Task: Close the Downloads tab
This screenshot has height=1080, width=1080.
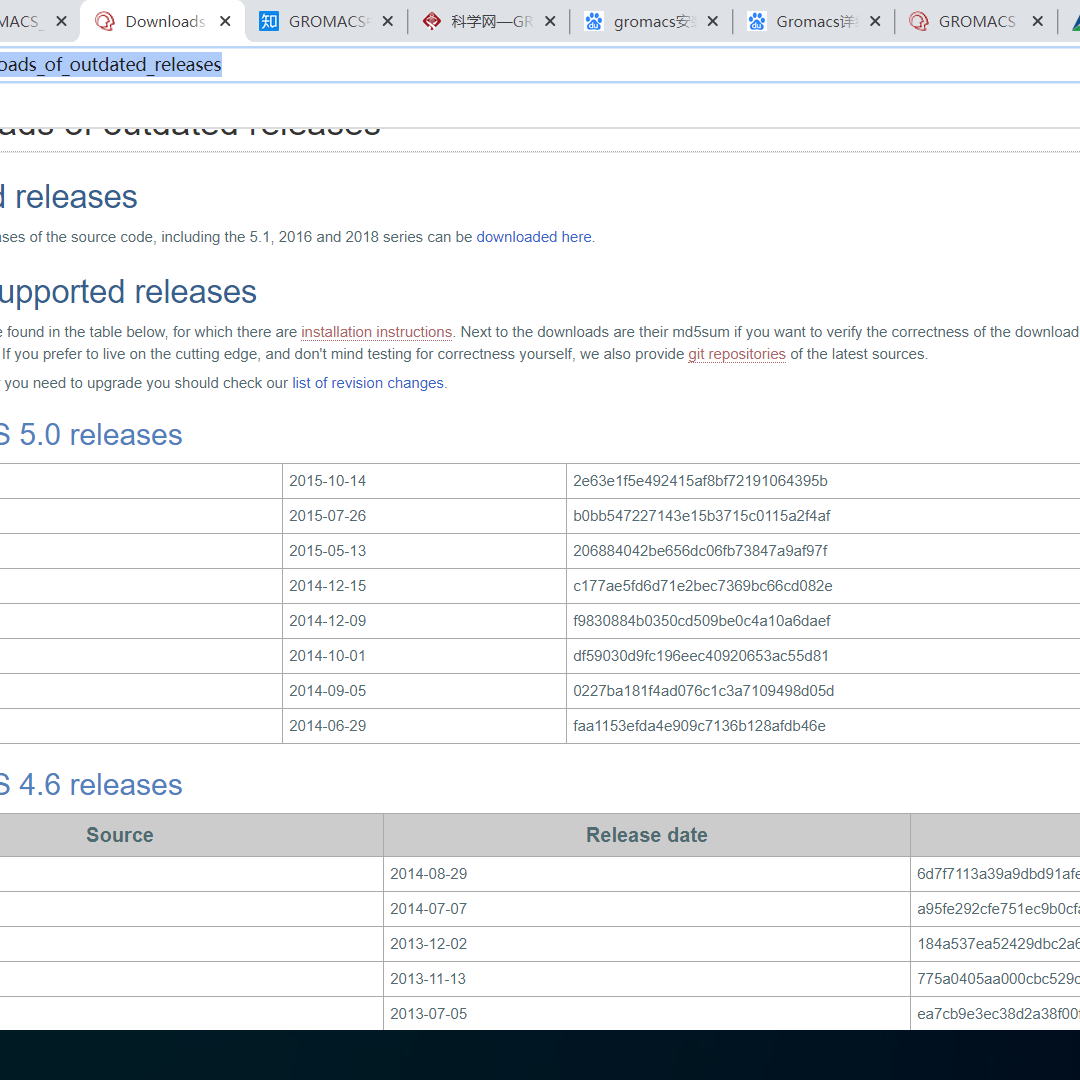Action: pos(225,21)
